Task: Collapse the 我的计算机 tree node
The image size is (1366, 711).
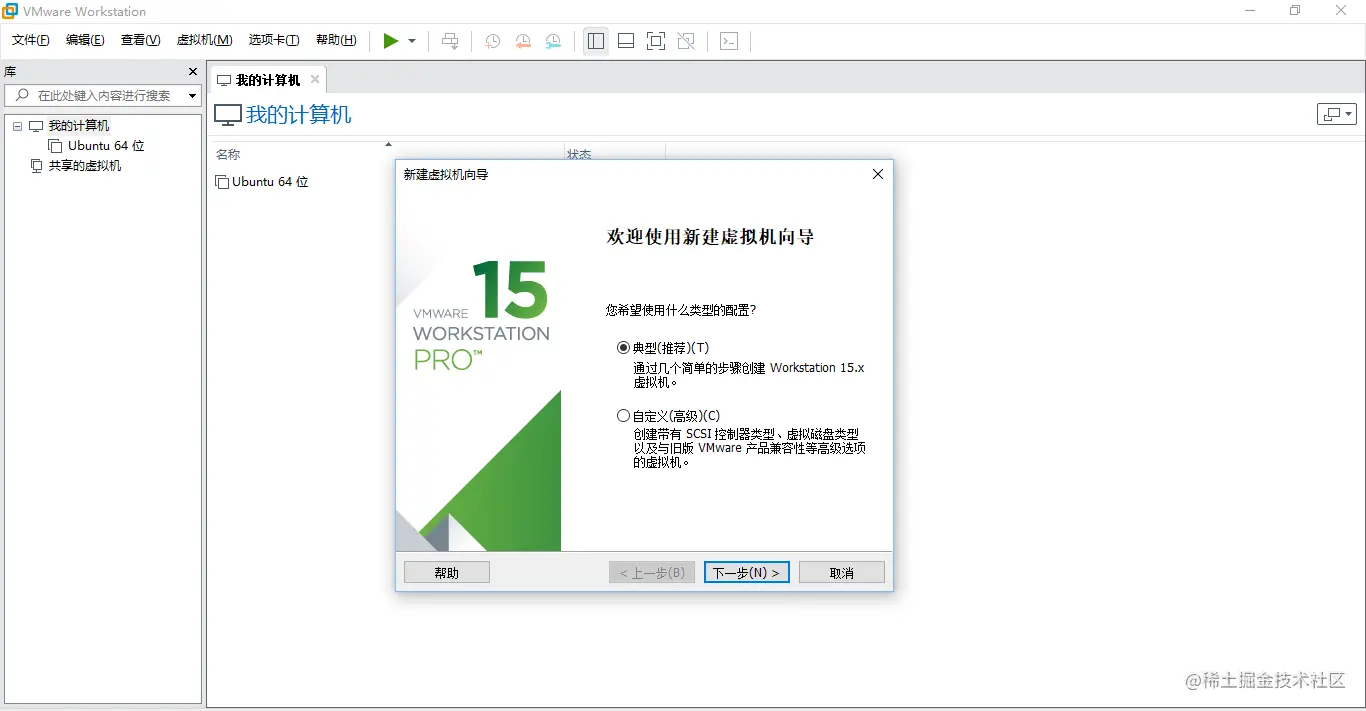Action: [17, 126]
